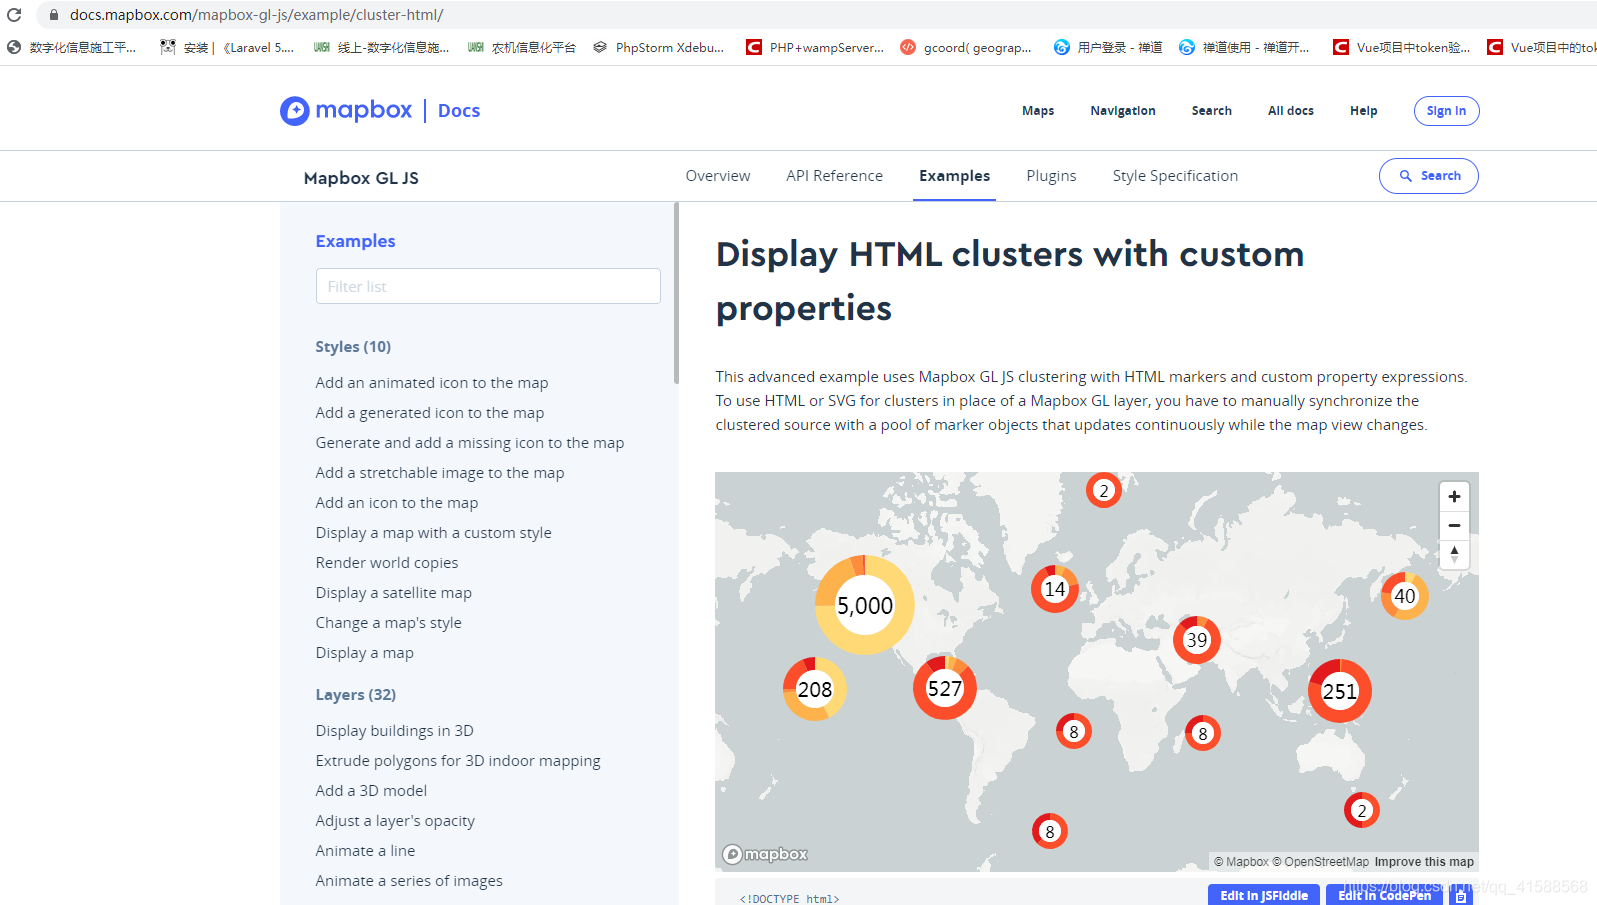Click the Improve this map link
The height and width of the screenshot is (905, 1597).
(x=1424, y=861)
